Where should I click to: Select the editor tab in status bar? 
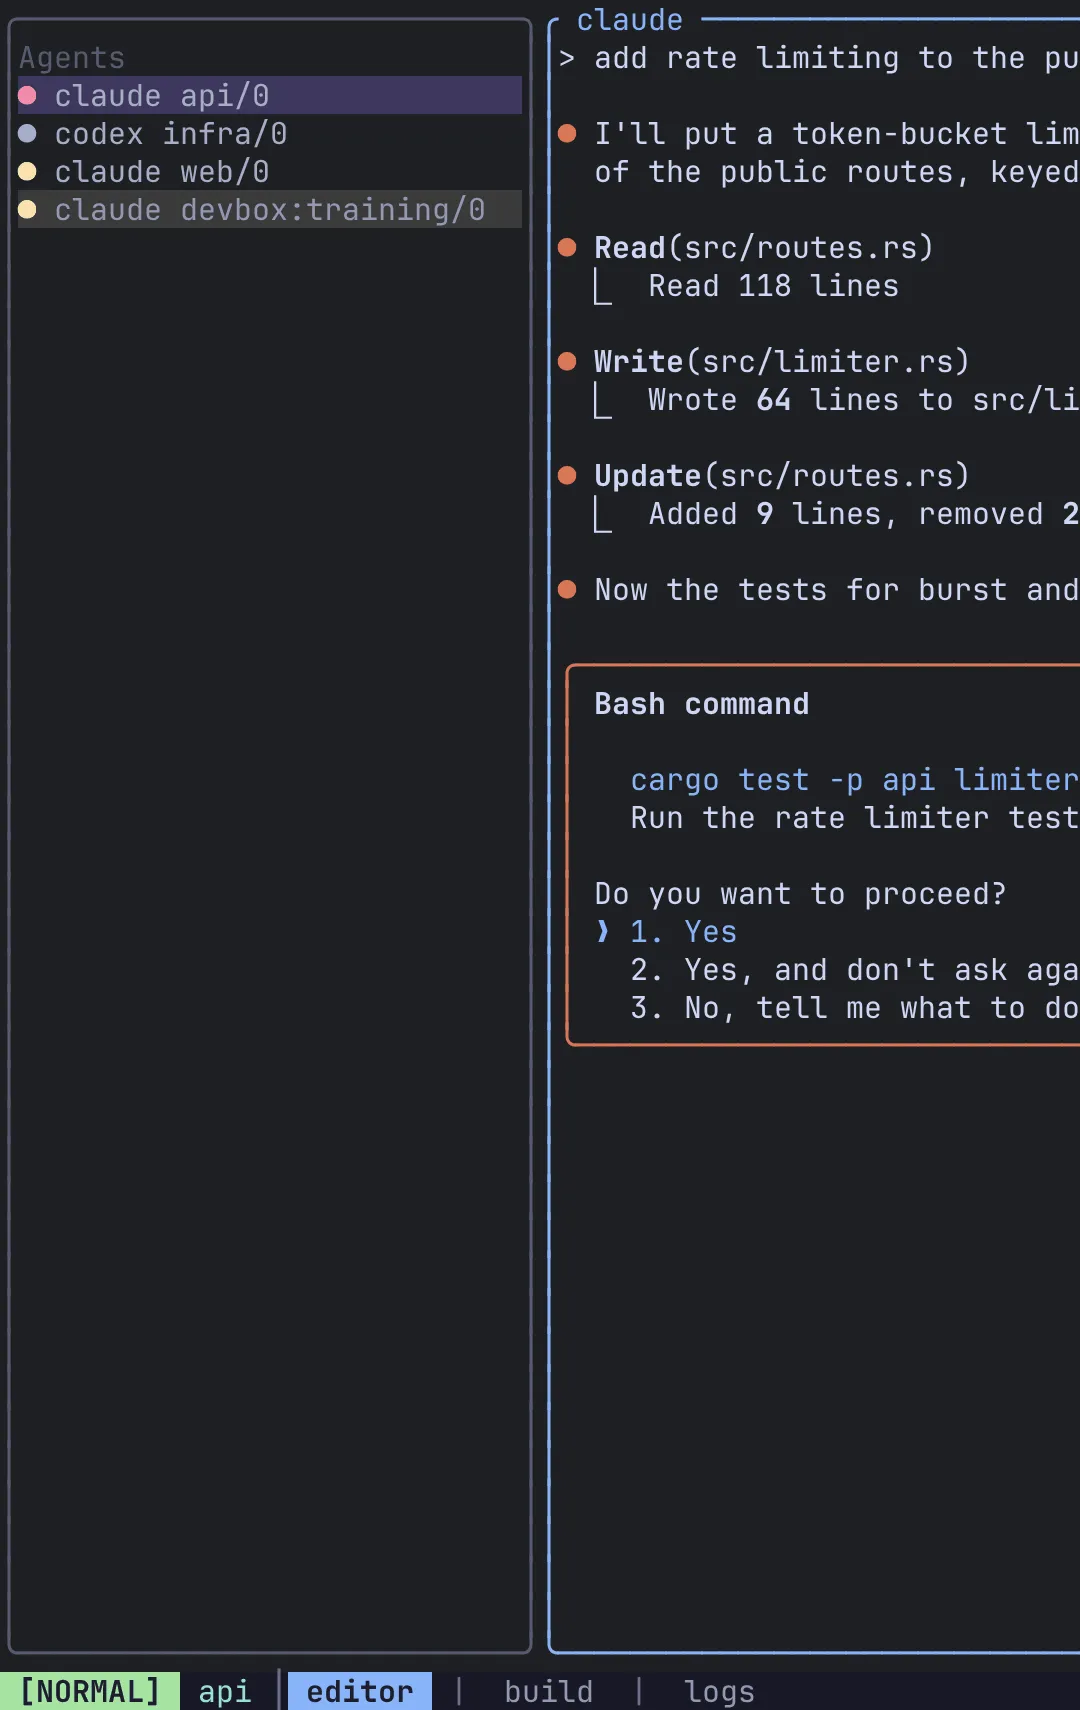coord(360,1691)
